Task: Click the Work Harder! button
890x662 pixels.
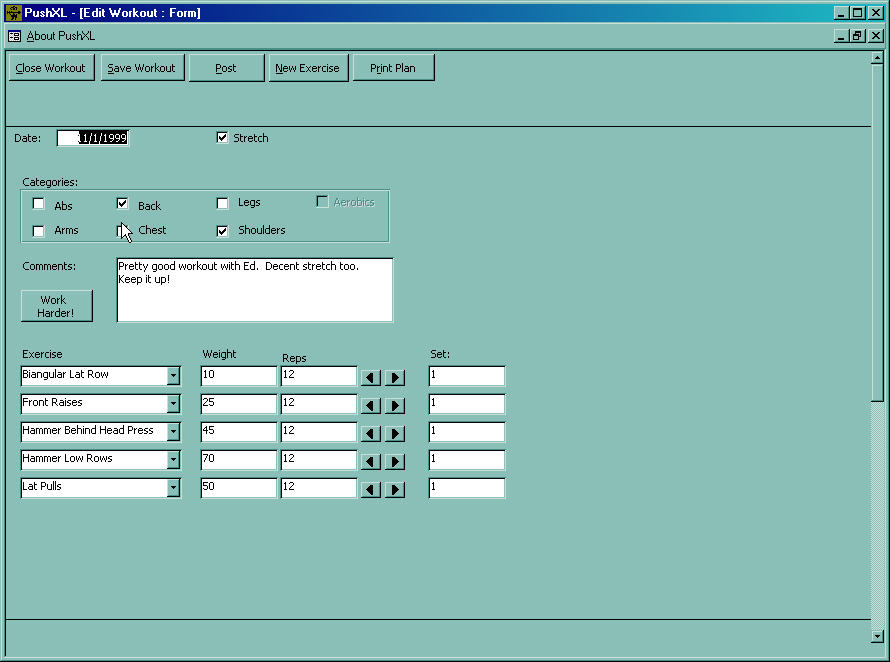Action: tap(56, 307)
